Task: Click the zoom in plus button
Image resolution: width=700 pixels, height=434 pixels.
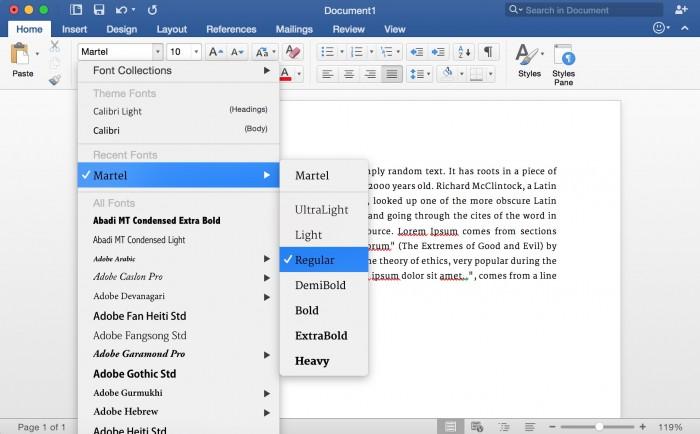Action: (x=643, y=427)
